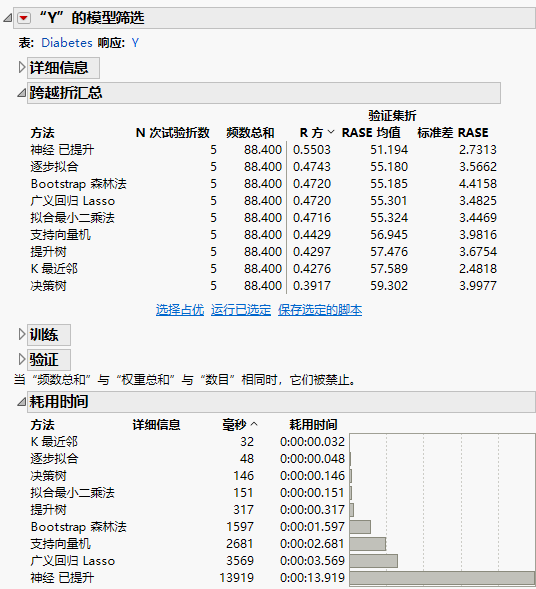Select the 逐步拟合 row in summary table
The height and width of the screenshot is (589, 536).
click(x=263, y=166)
